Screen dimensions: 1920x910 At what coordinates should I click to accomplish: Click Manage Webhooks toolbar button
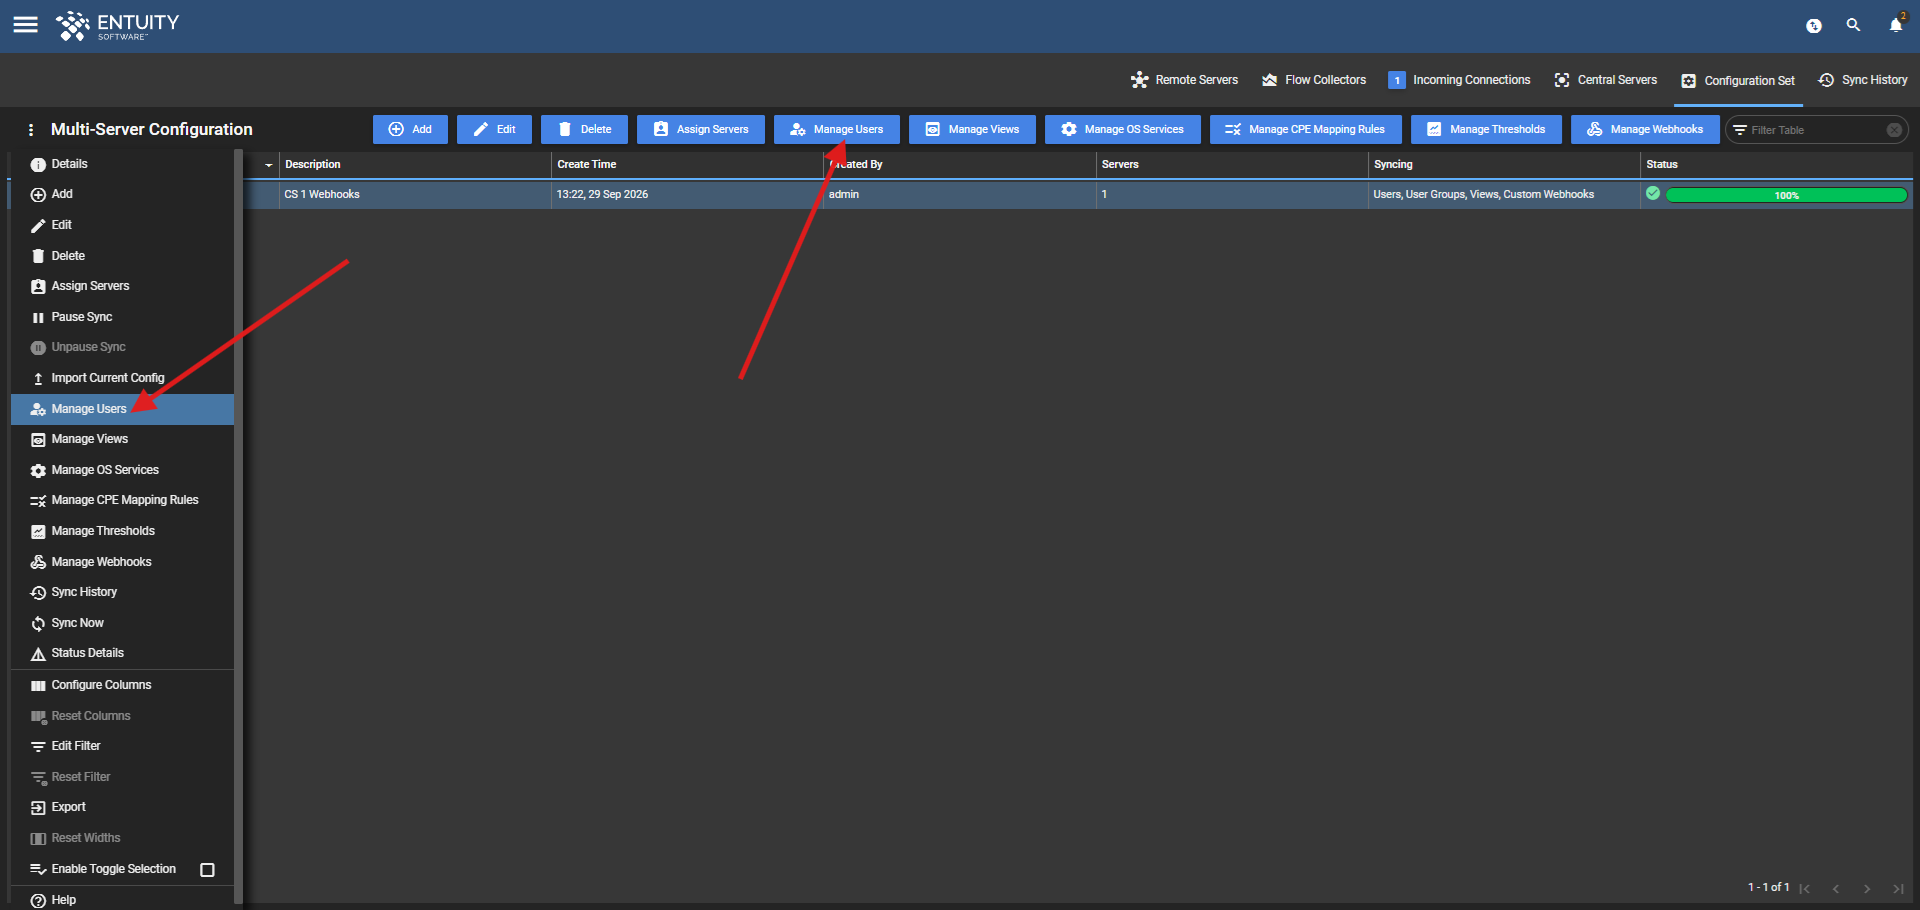click(1644, 130)
